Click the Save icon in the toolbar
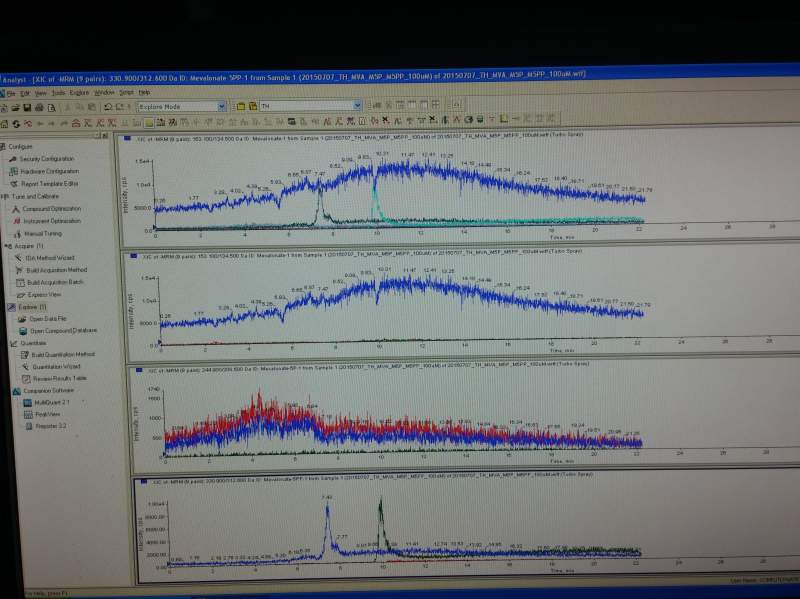Image resolution: width=800 pixels, height=599 pixels. coord(27,107)
